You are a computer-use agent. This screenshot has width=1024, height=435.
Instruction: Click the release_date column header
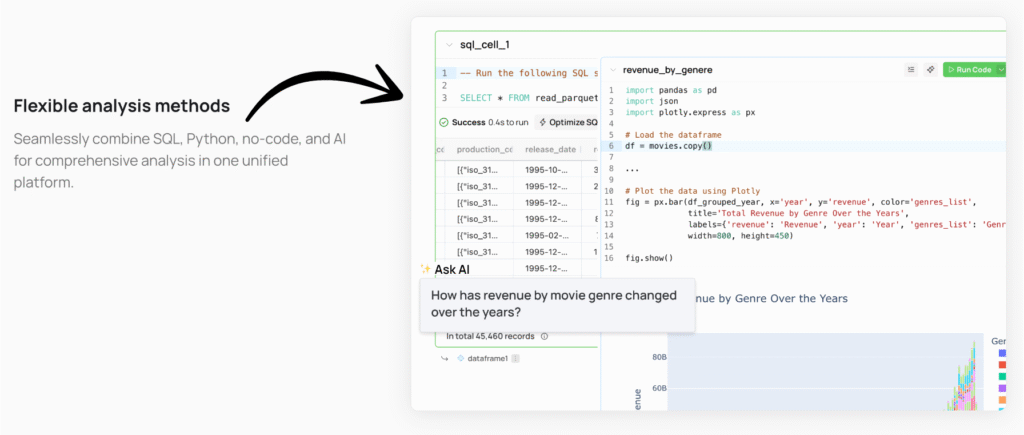pyautogui.click(x=549, y=150)
